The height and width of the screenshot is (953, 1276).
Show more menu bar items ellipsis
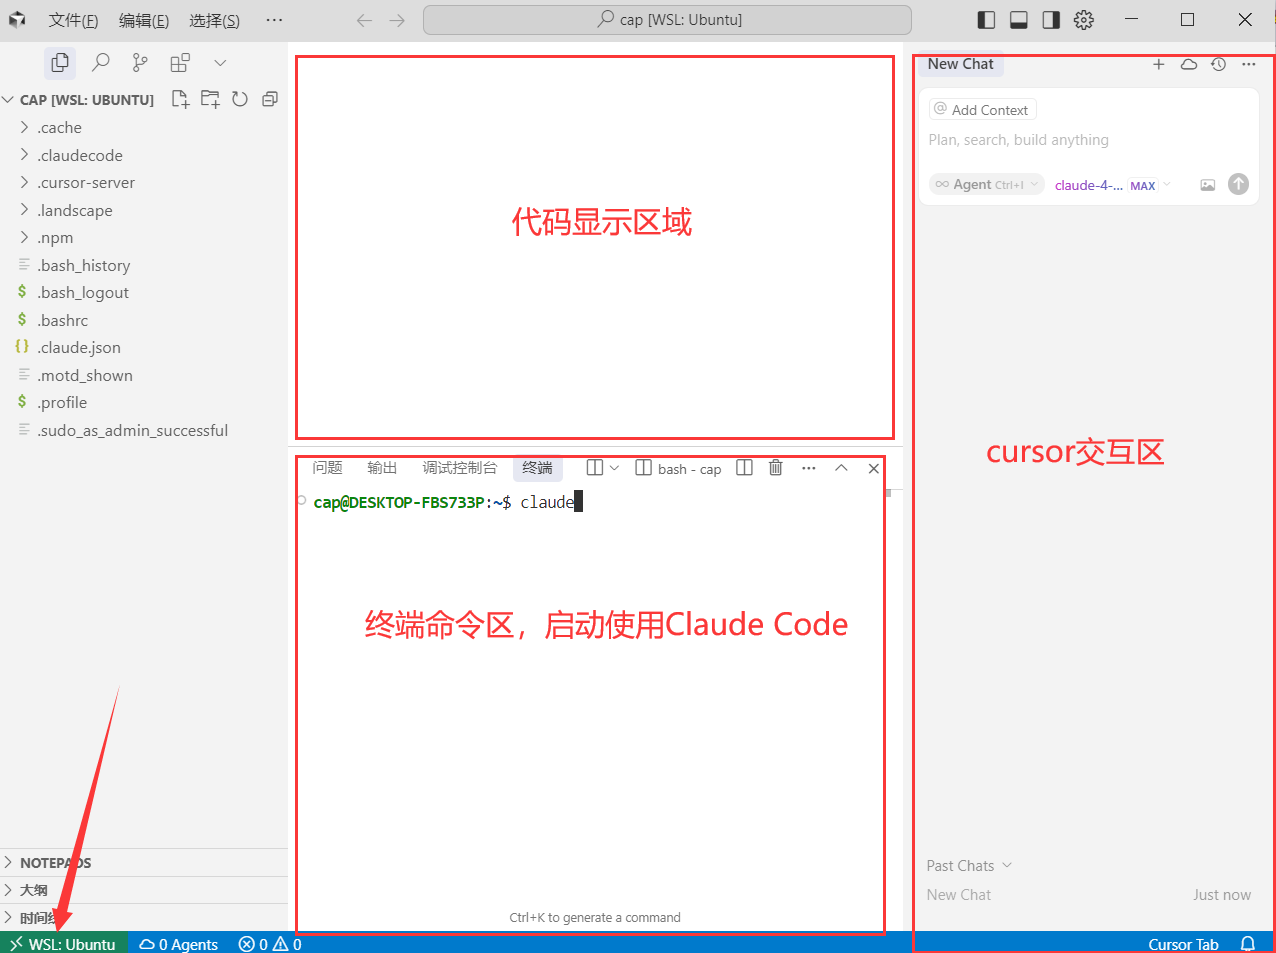(274, 20)
